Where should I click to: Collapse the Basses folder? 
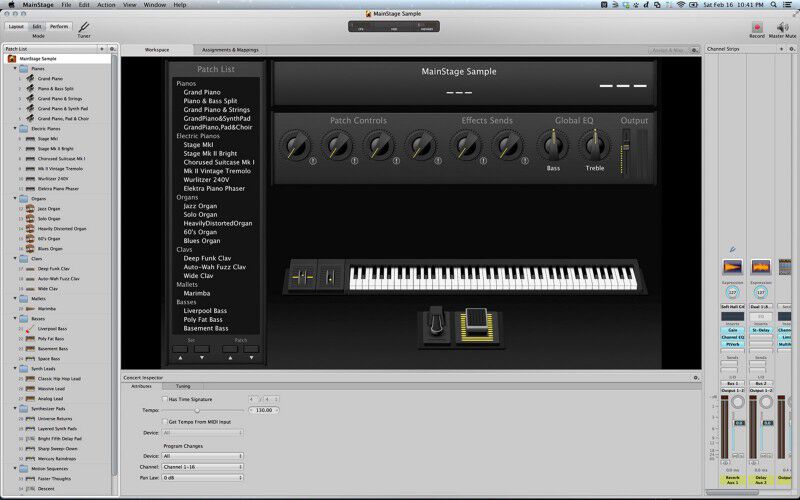click(x=15, y=318)
